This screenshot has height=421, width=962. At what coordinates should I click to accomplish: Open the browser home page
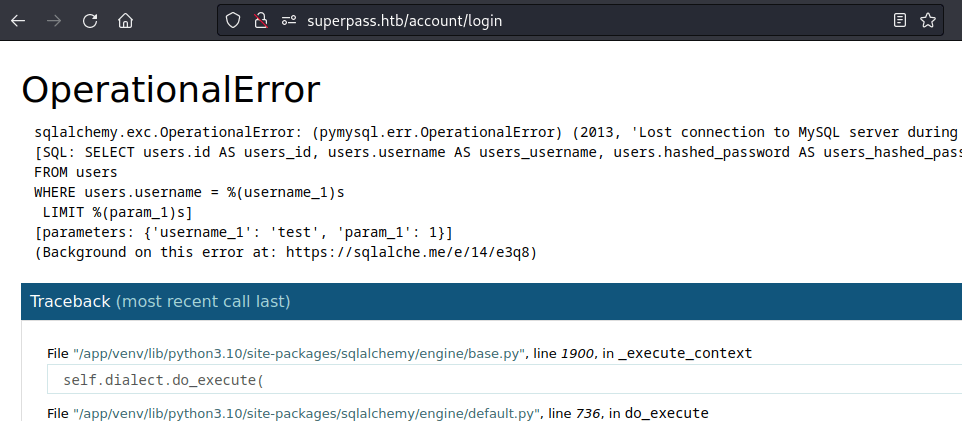tap(125, 20)
